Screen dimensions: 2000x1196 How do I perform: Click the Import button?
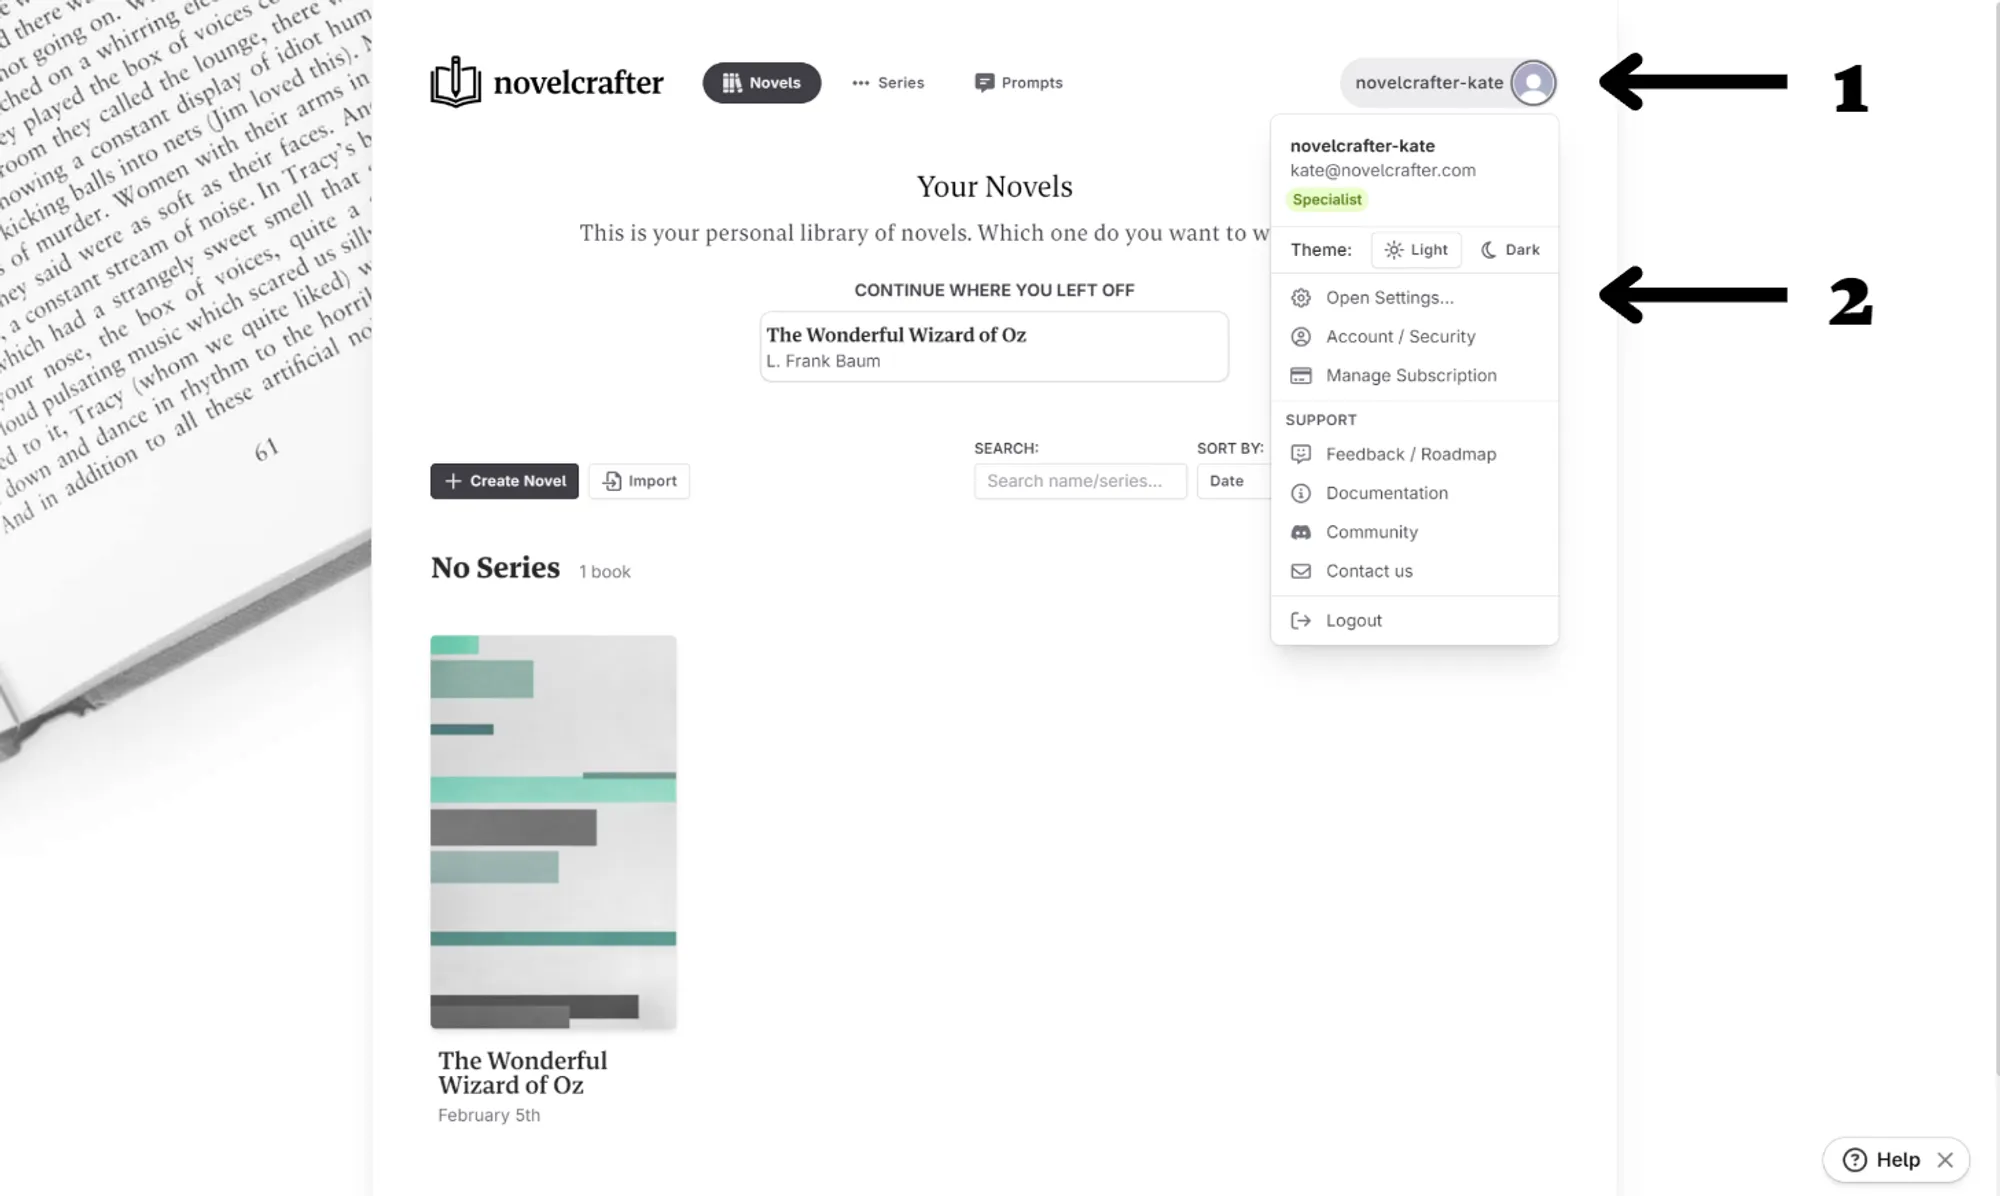click(639, 481)
